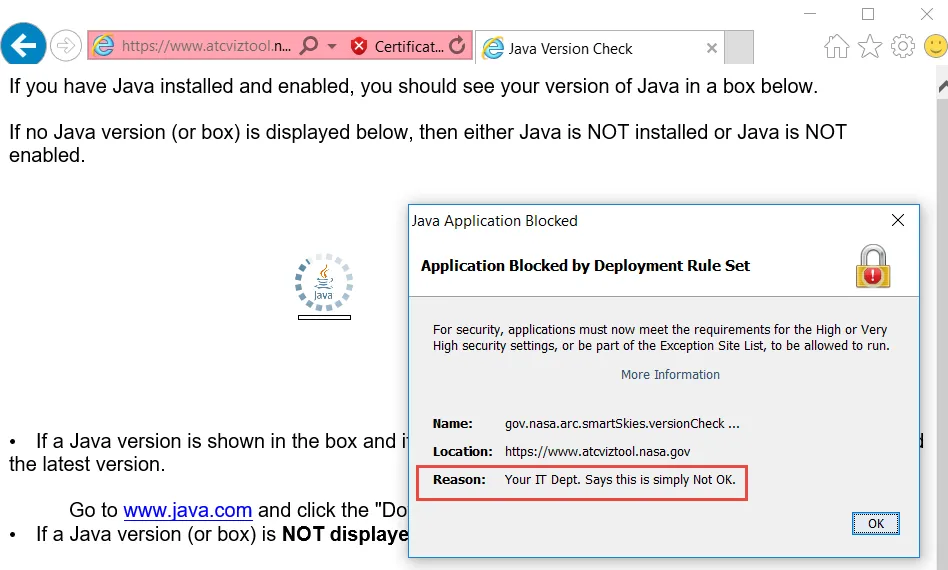Click the smiley feedback icon

coord(935,46)
